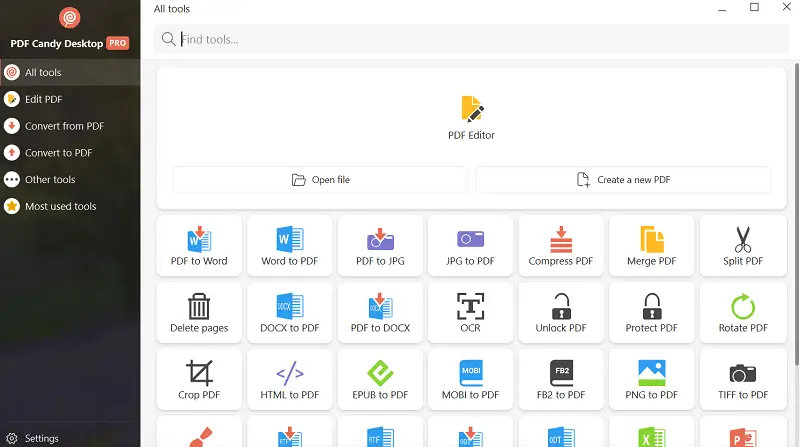The image size is (800, 447).
Task: Select the Compress PDF tool
Action: (561, 245)
